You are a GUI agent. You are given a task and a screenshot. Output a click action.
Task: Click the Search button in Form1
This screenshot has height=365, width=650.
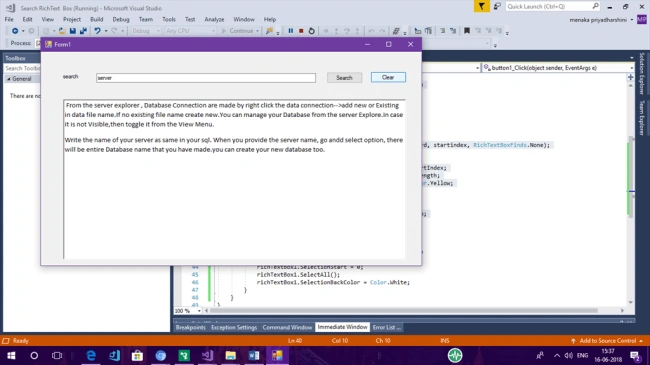pos(344,78)
